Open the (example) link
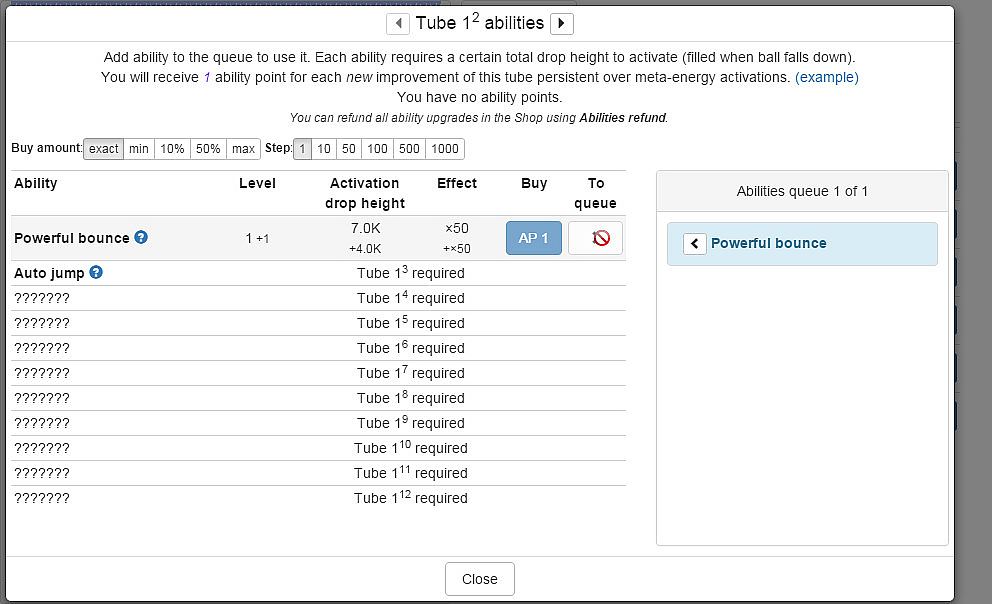Viewport: 992px width, 604px height. pos(826,77)
